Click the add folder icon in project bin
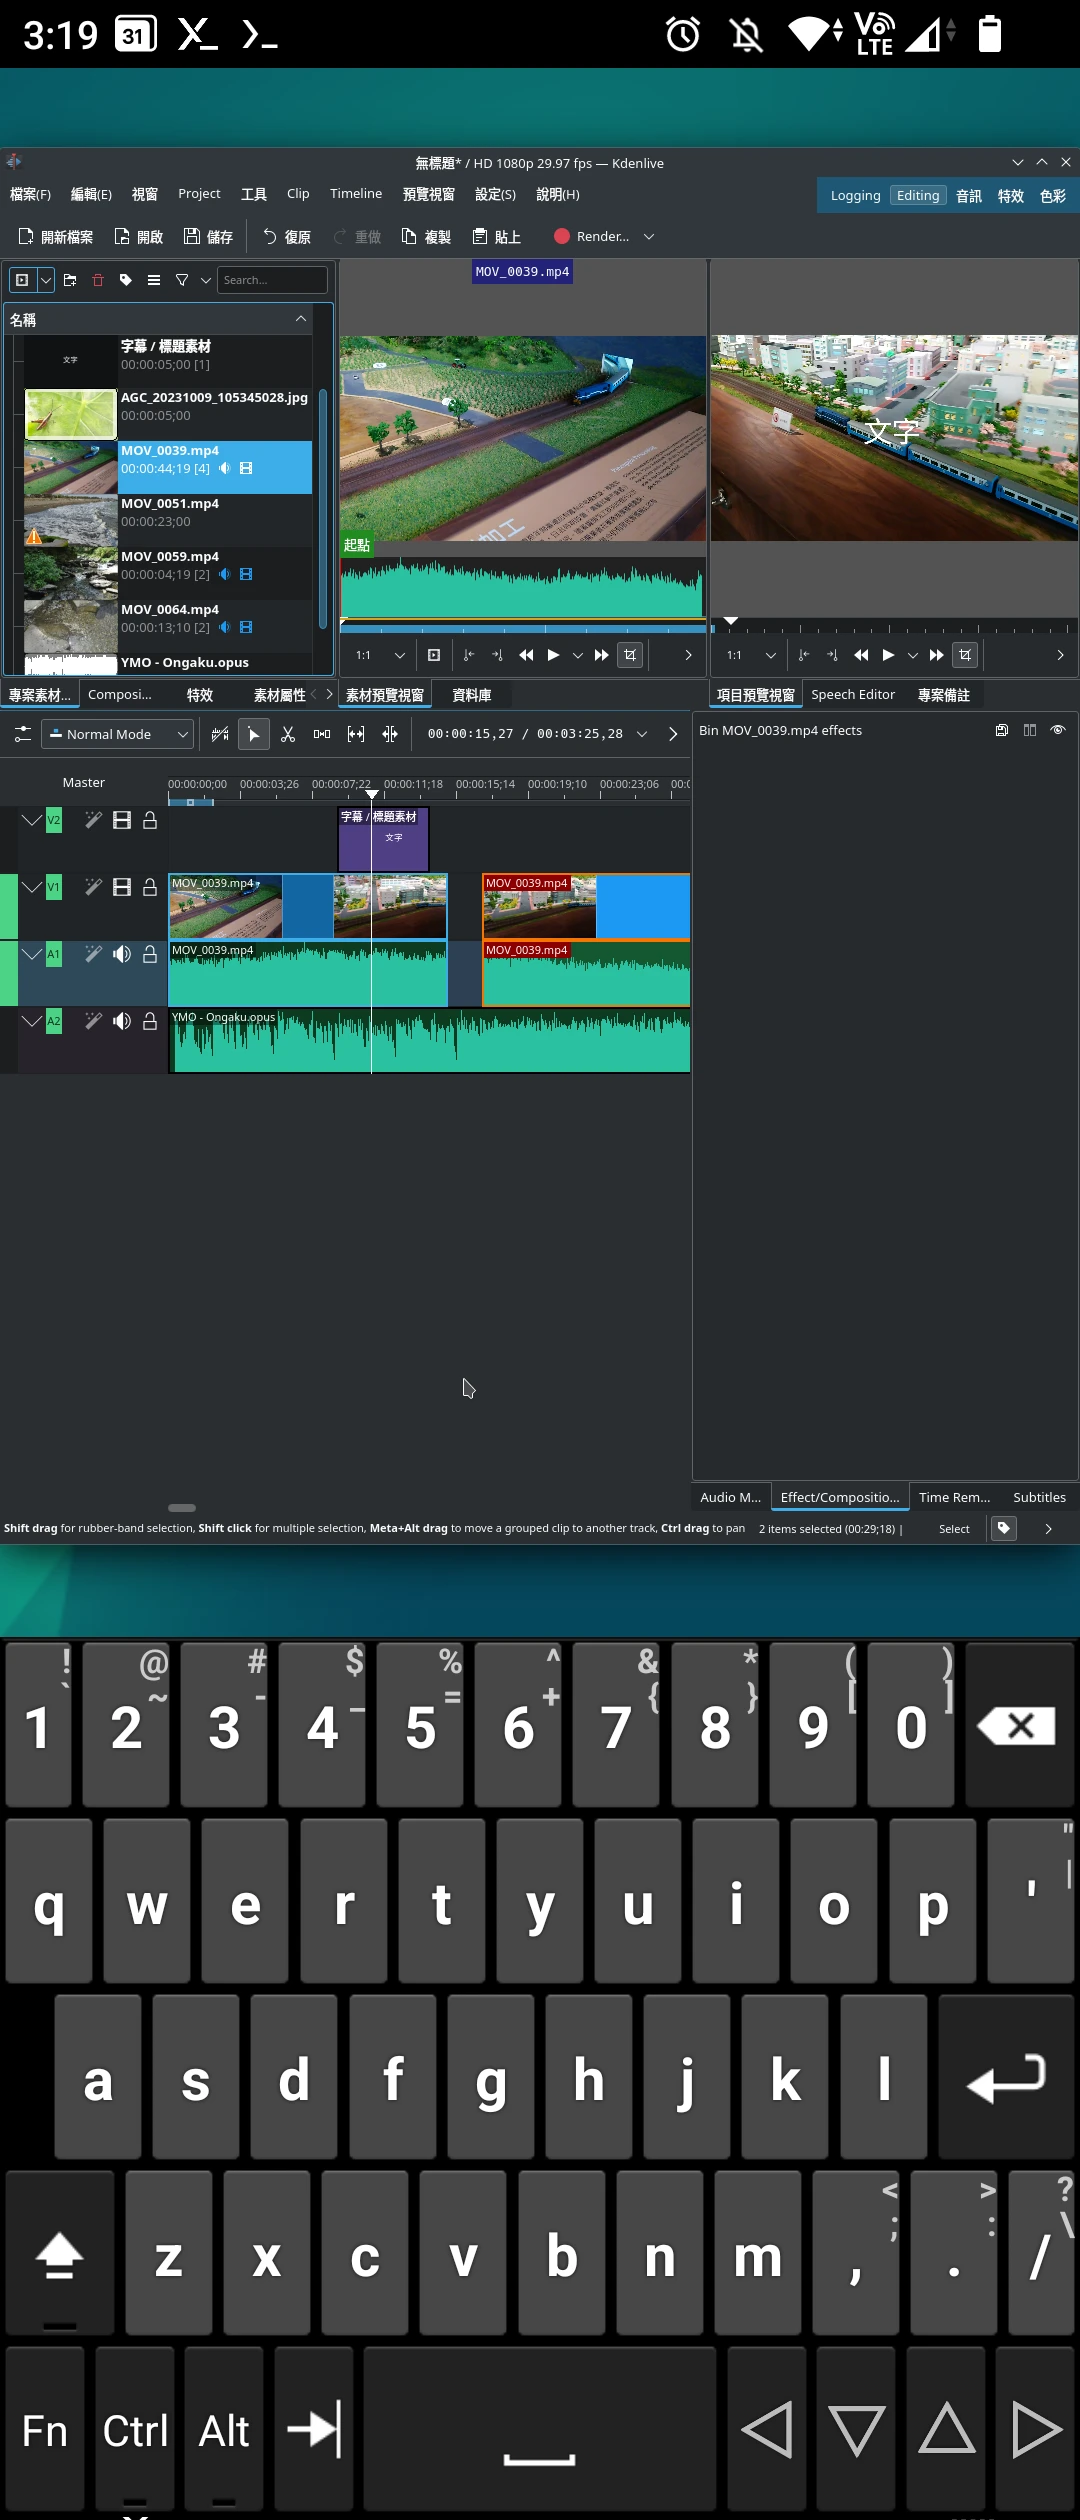The width and height of the screenshot is (1080, 2520). click(70, 280)
